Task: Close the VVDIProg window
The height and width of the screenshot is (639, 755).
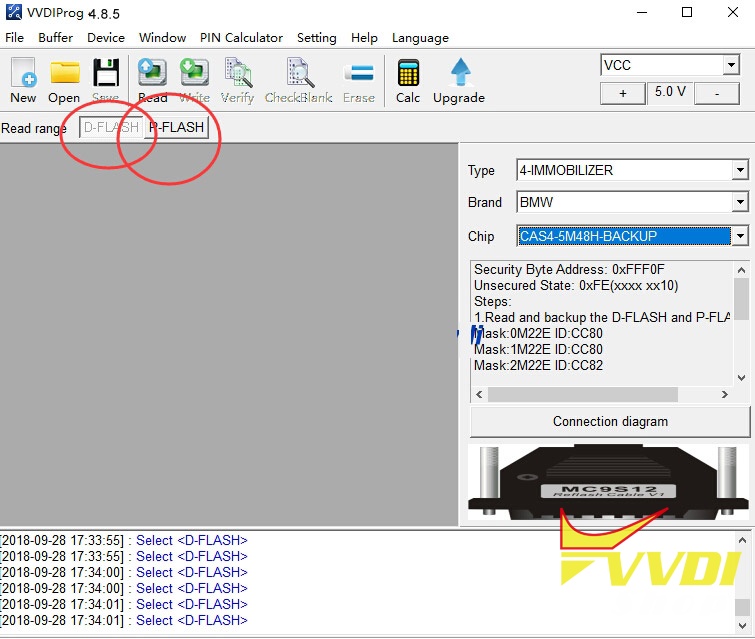Action: (732, 12)
